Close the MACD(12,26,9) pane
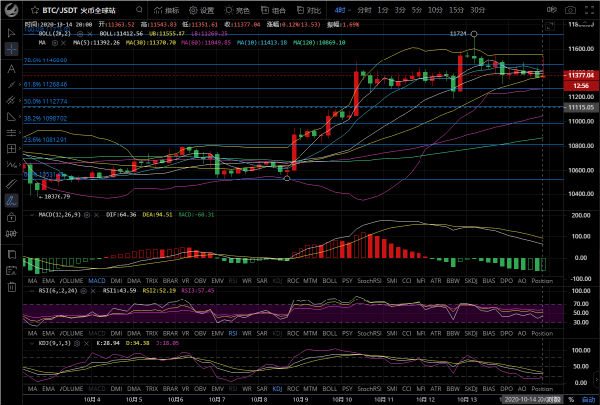Viewport: 600px width, 405px height. pos(96,215)
